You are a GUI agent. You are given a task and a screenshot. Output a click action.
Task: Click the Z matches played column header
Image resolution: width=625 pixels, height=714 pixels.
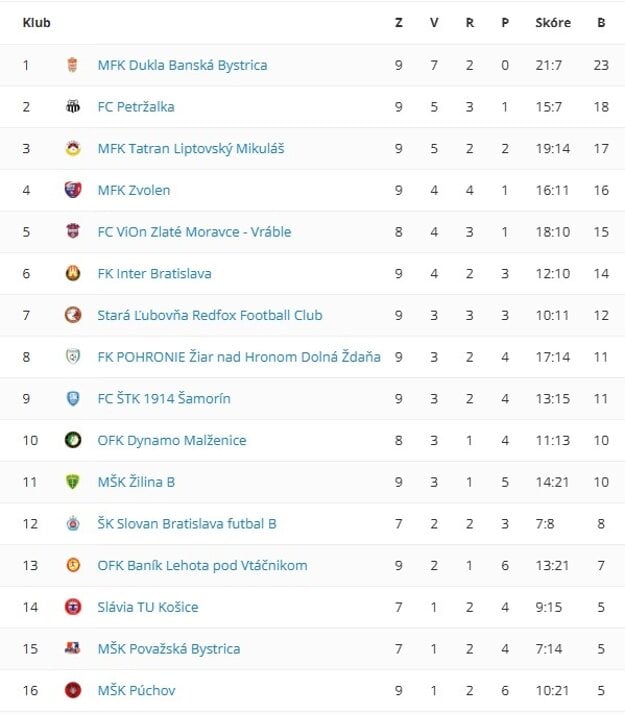[x=399, y=22]
